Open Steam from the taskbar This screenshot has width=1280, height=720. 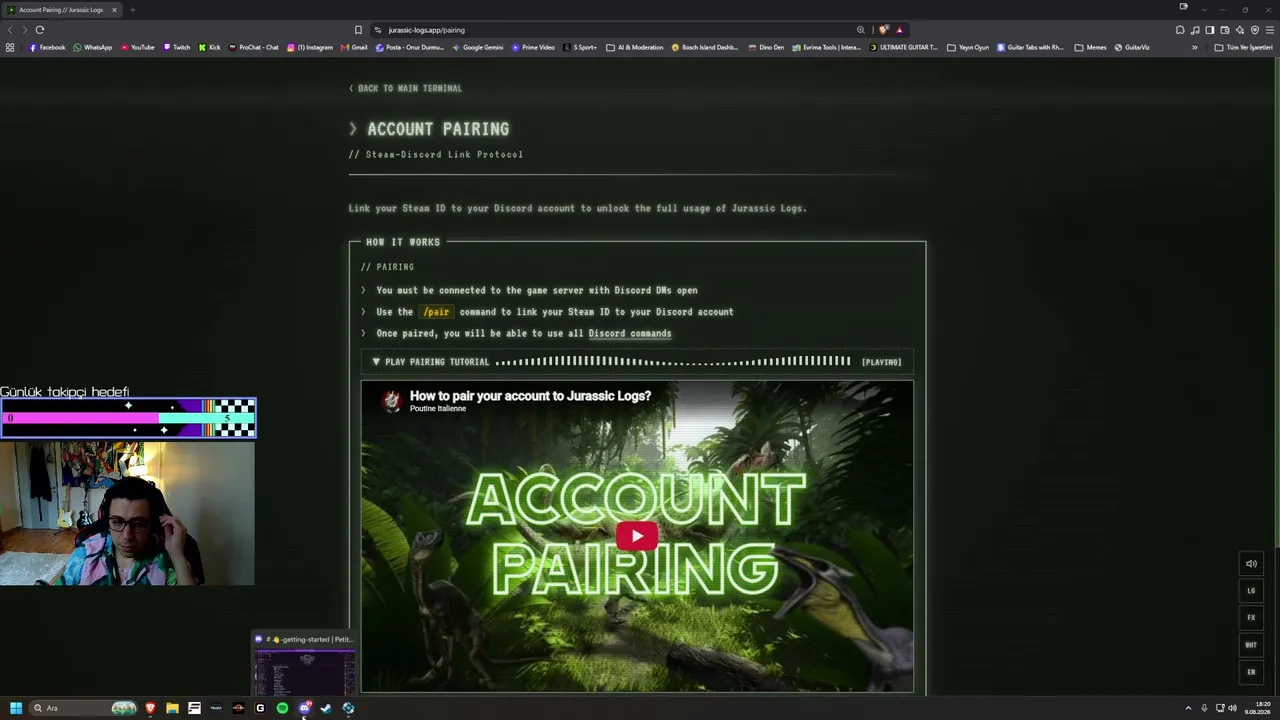(x=326, y=708)
